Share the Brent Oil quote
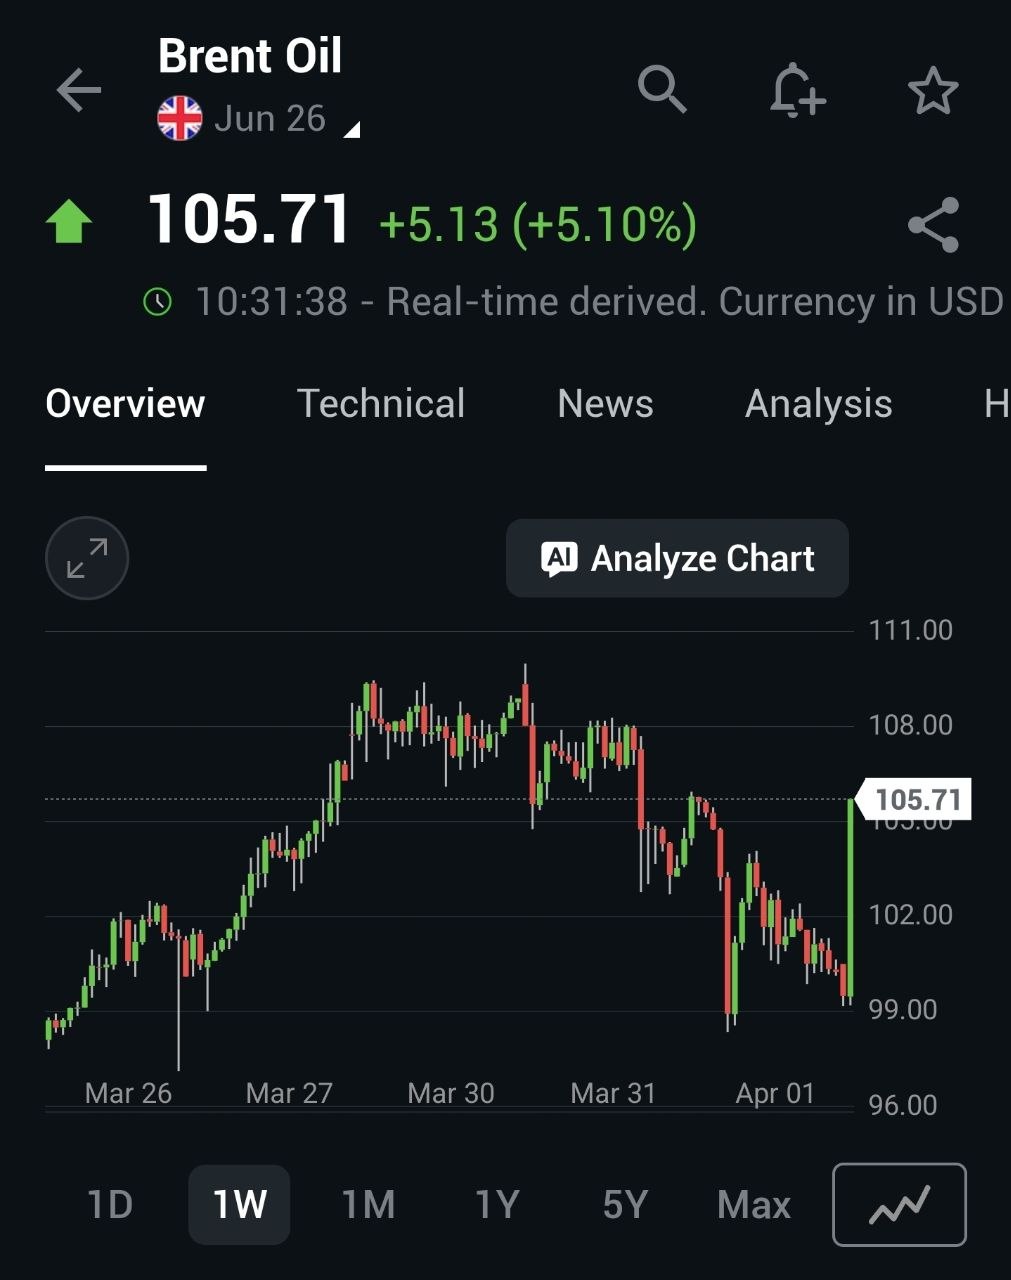 click(x=933, y=225)
